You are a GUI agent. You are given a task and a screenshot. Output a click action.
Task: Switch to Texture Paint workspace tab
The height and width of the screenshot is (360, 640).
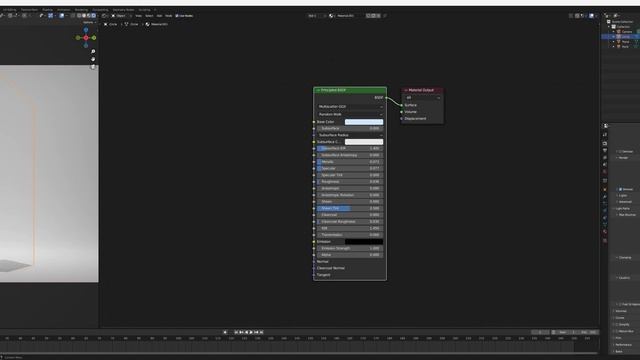[x=29, y=10]
